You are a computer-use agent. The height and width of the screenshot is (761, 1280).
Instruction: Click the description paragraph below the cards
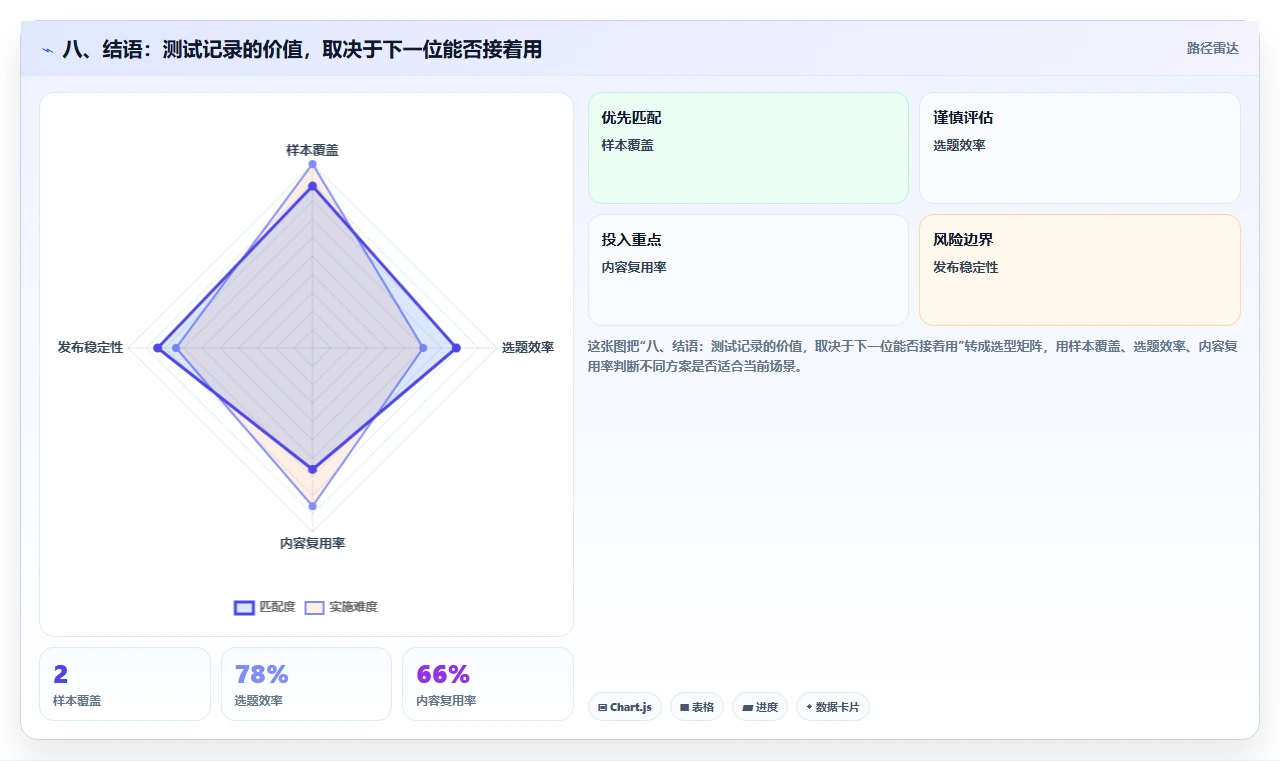914,356
